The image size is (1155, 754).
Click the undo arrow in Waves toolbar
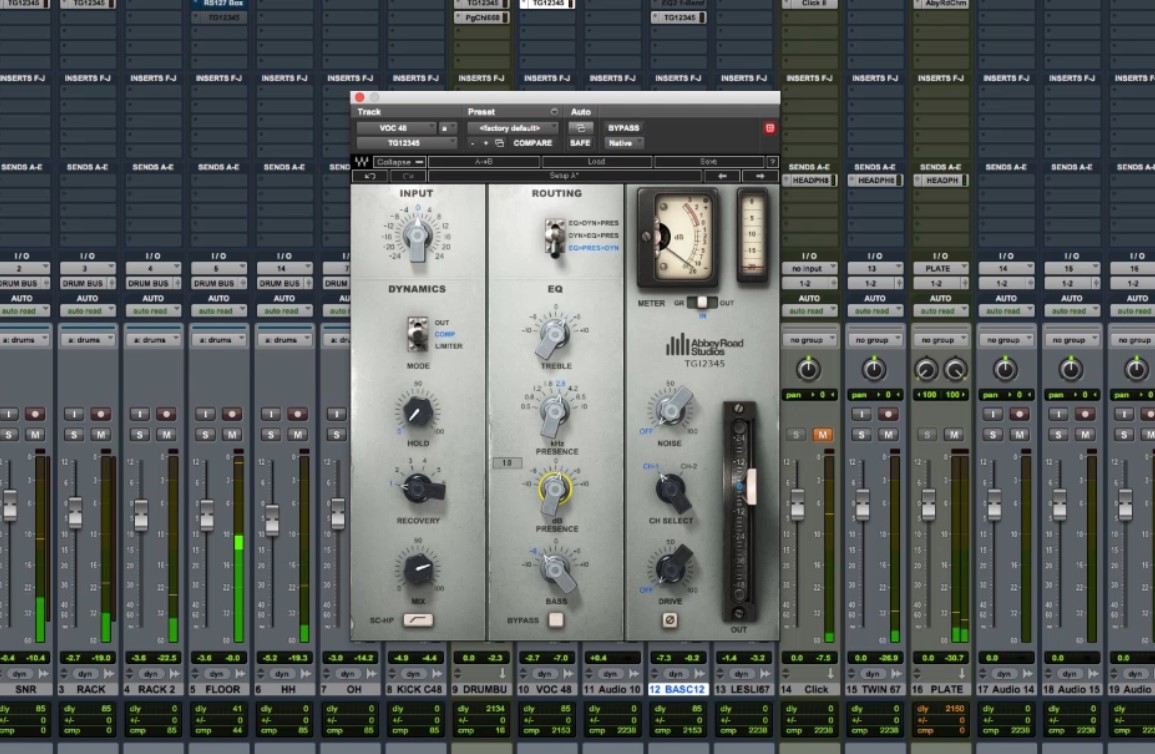click(371, 176)
